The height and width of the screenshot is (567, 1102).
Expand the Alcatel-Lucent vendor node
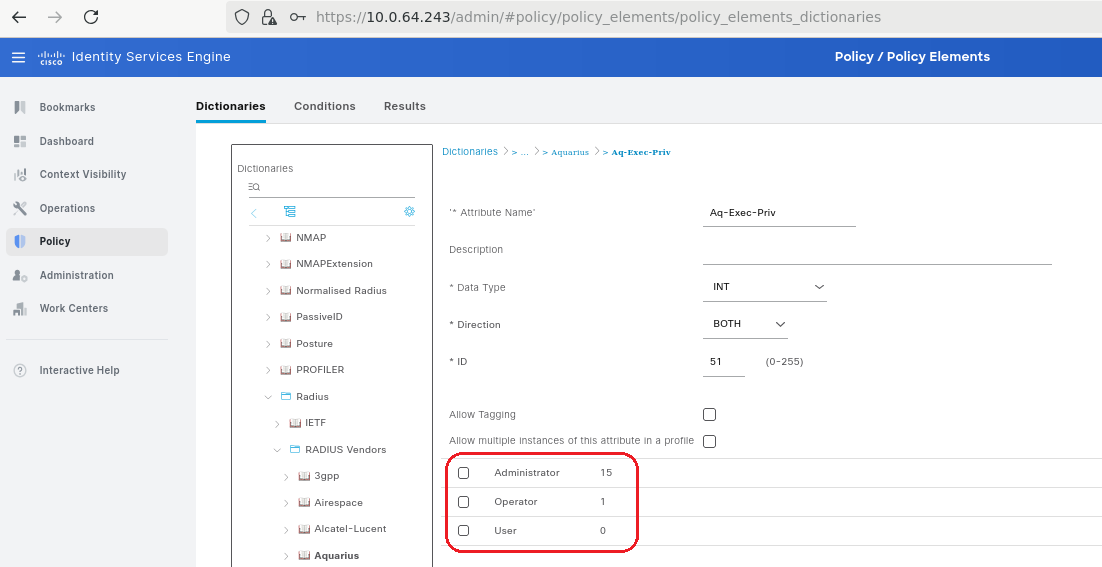point(286,530)
